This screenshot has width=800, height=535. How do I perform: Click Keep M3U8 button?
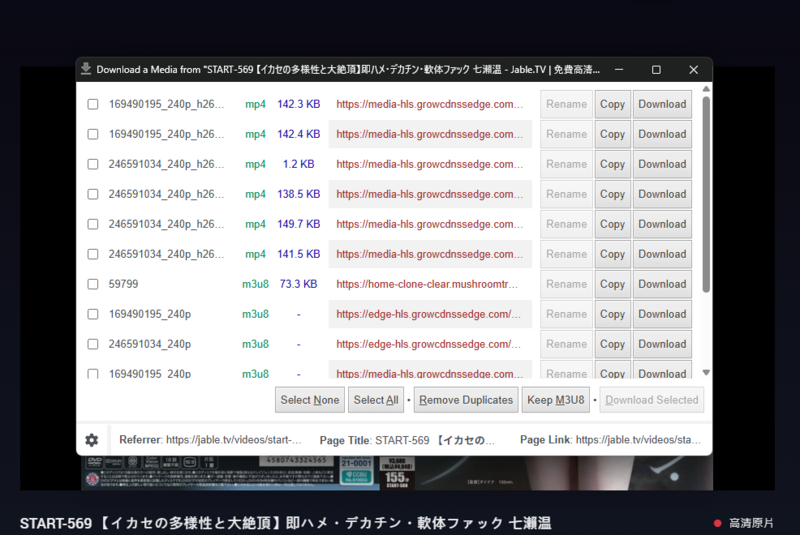(x=556, y=400)
